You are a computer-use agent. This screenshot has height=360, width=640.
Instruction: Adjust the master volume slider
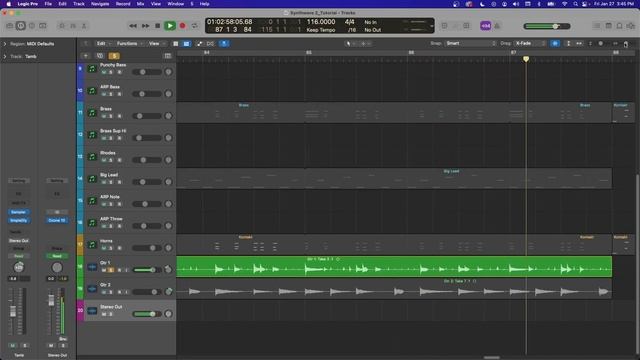tap(547, 26)
